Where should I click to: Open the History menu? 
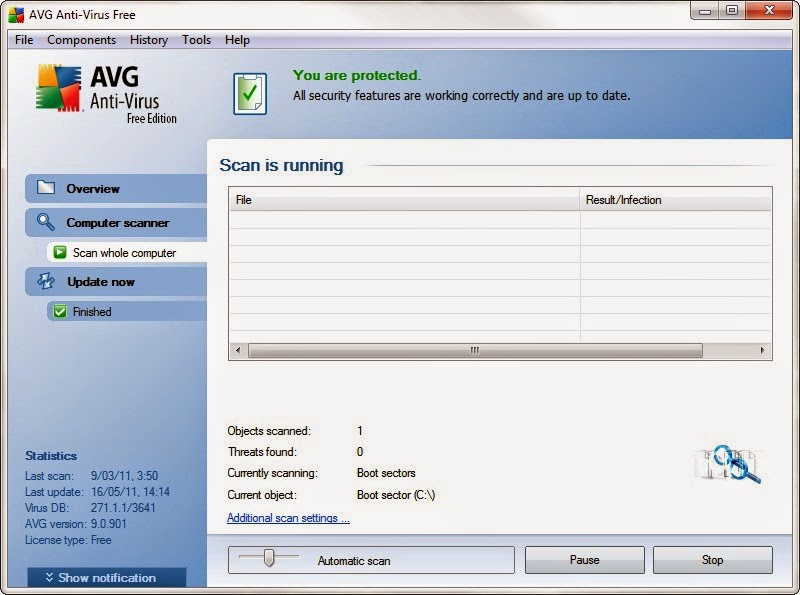click(x=148, y=40)
